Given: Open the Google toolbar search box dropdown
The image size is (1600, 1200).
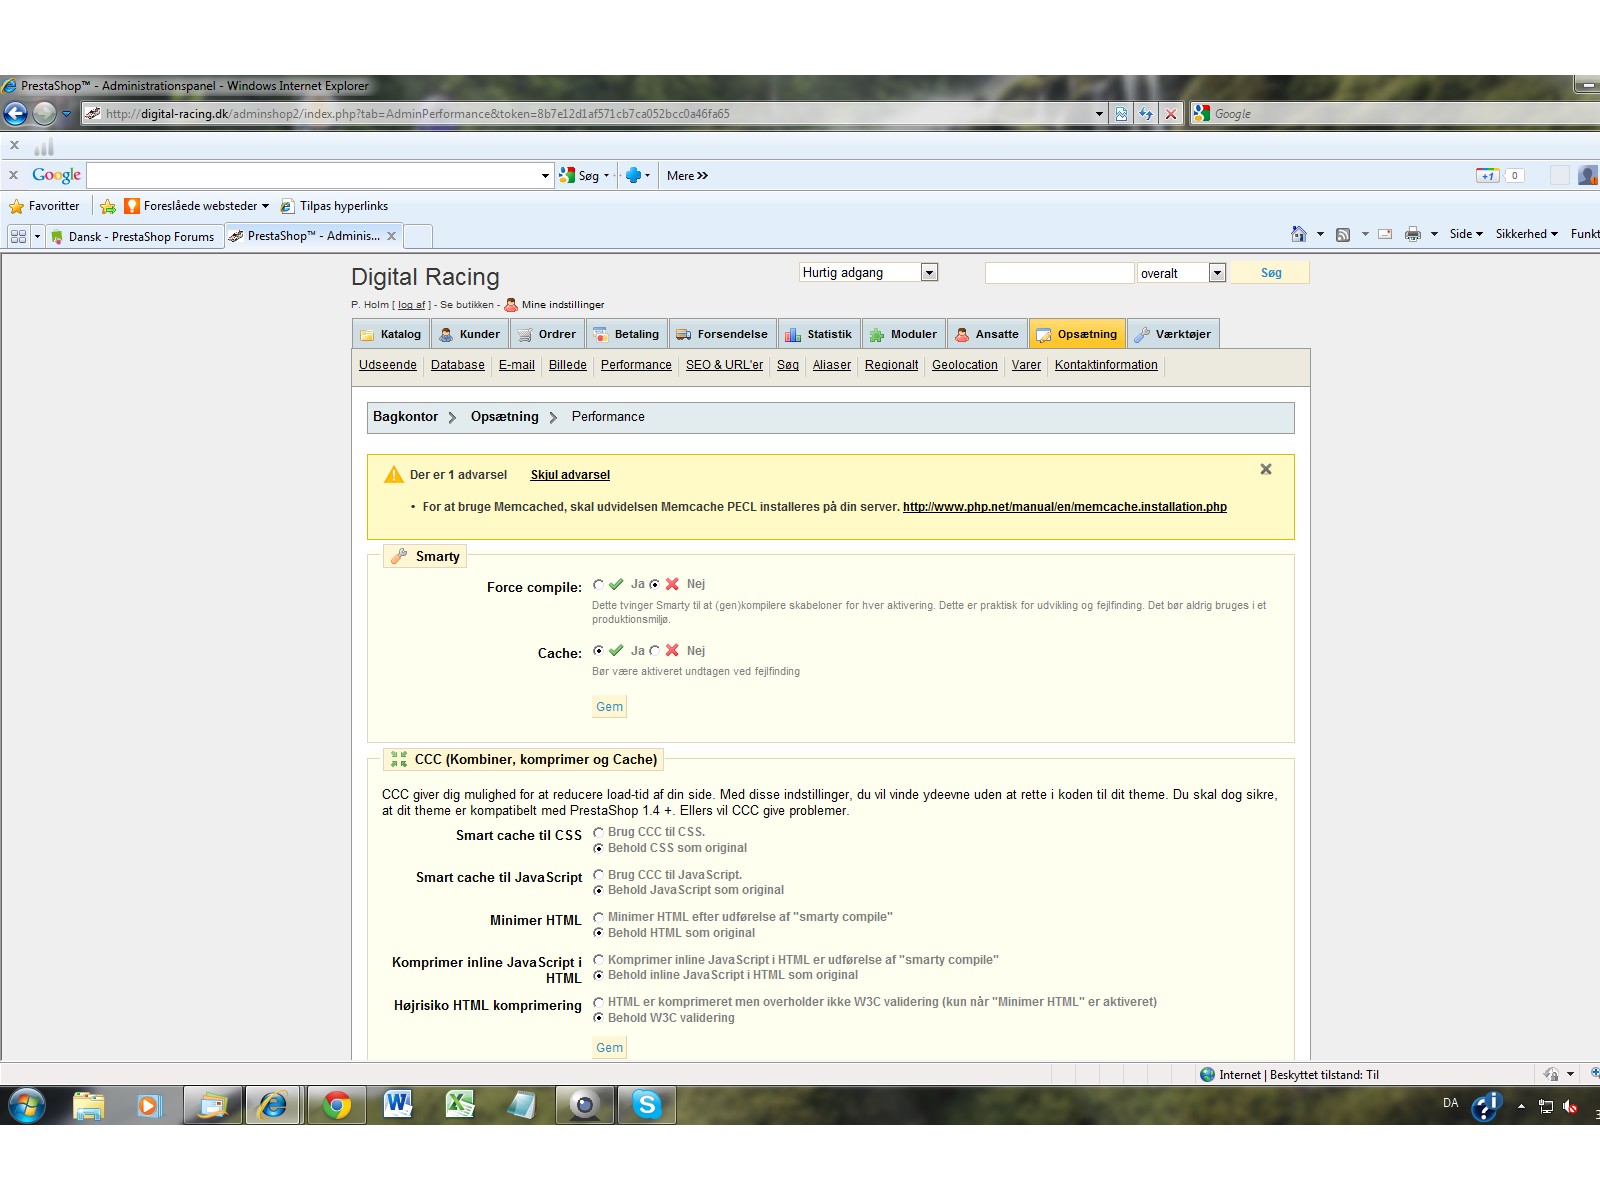Looking at the screenshot, I should point(545,176).
